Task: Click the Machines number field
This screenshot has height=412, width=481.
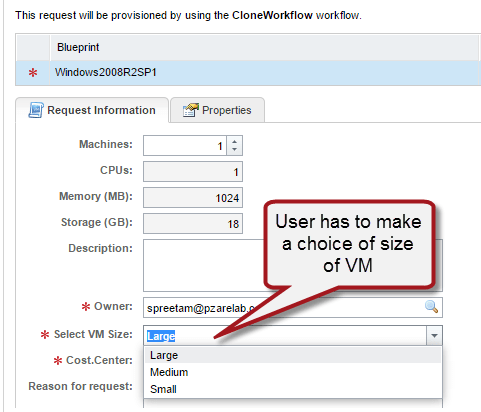Action: click(185, 145)
